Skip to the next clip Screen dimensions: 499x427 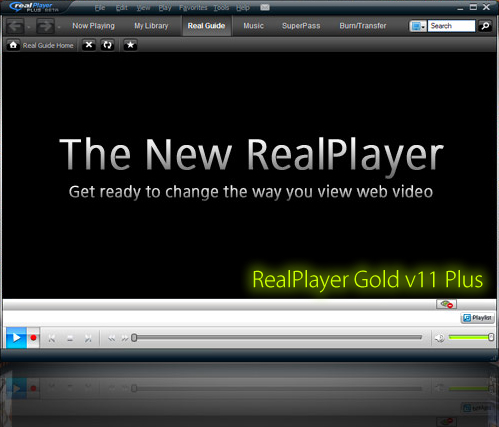88,339
